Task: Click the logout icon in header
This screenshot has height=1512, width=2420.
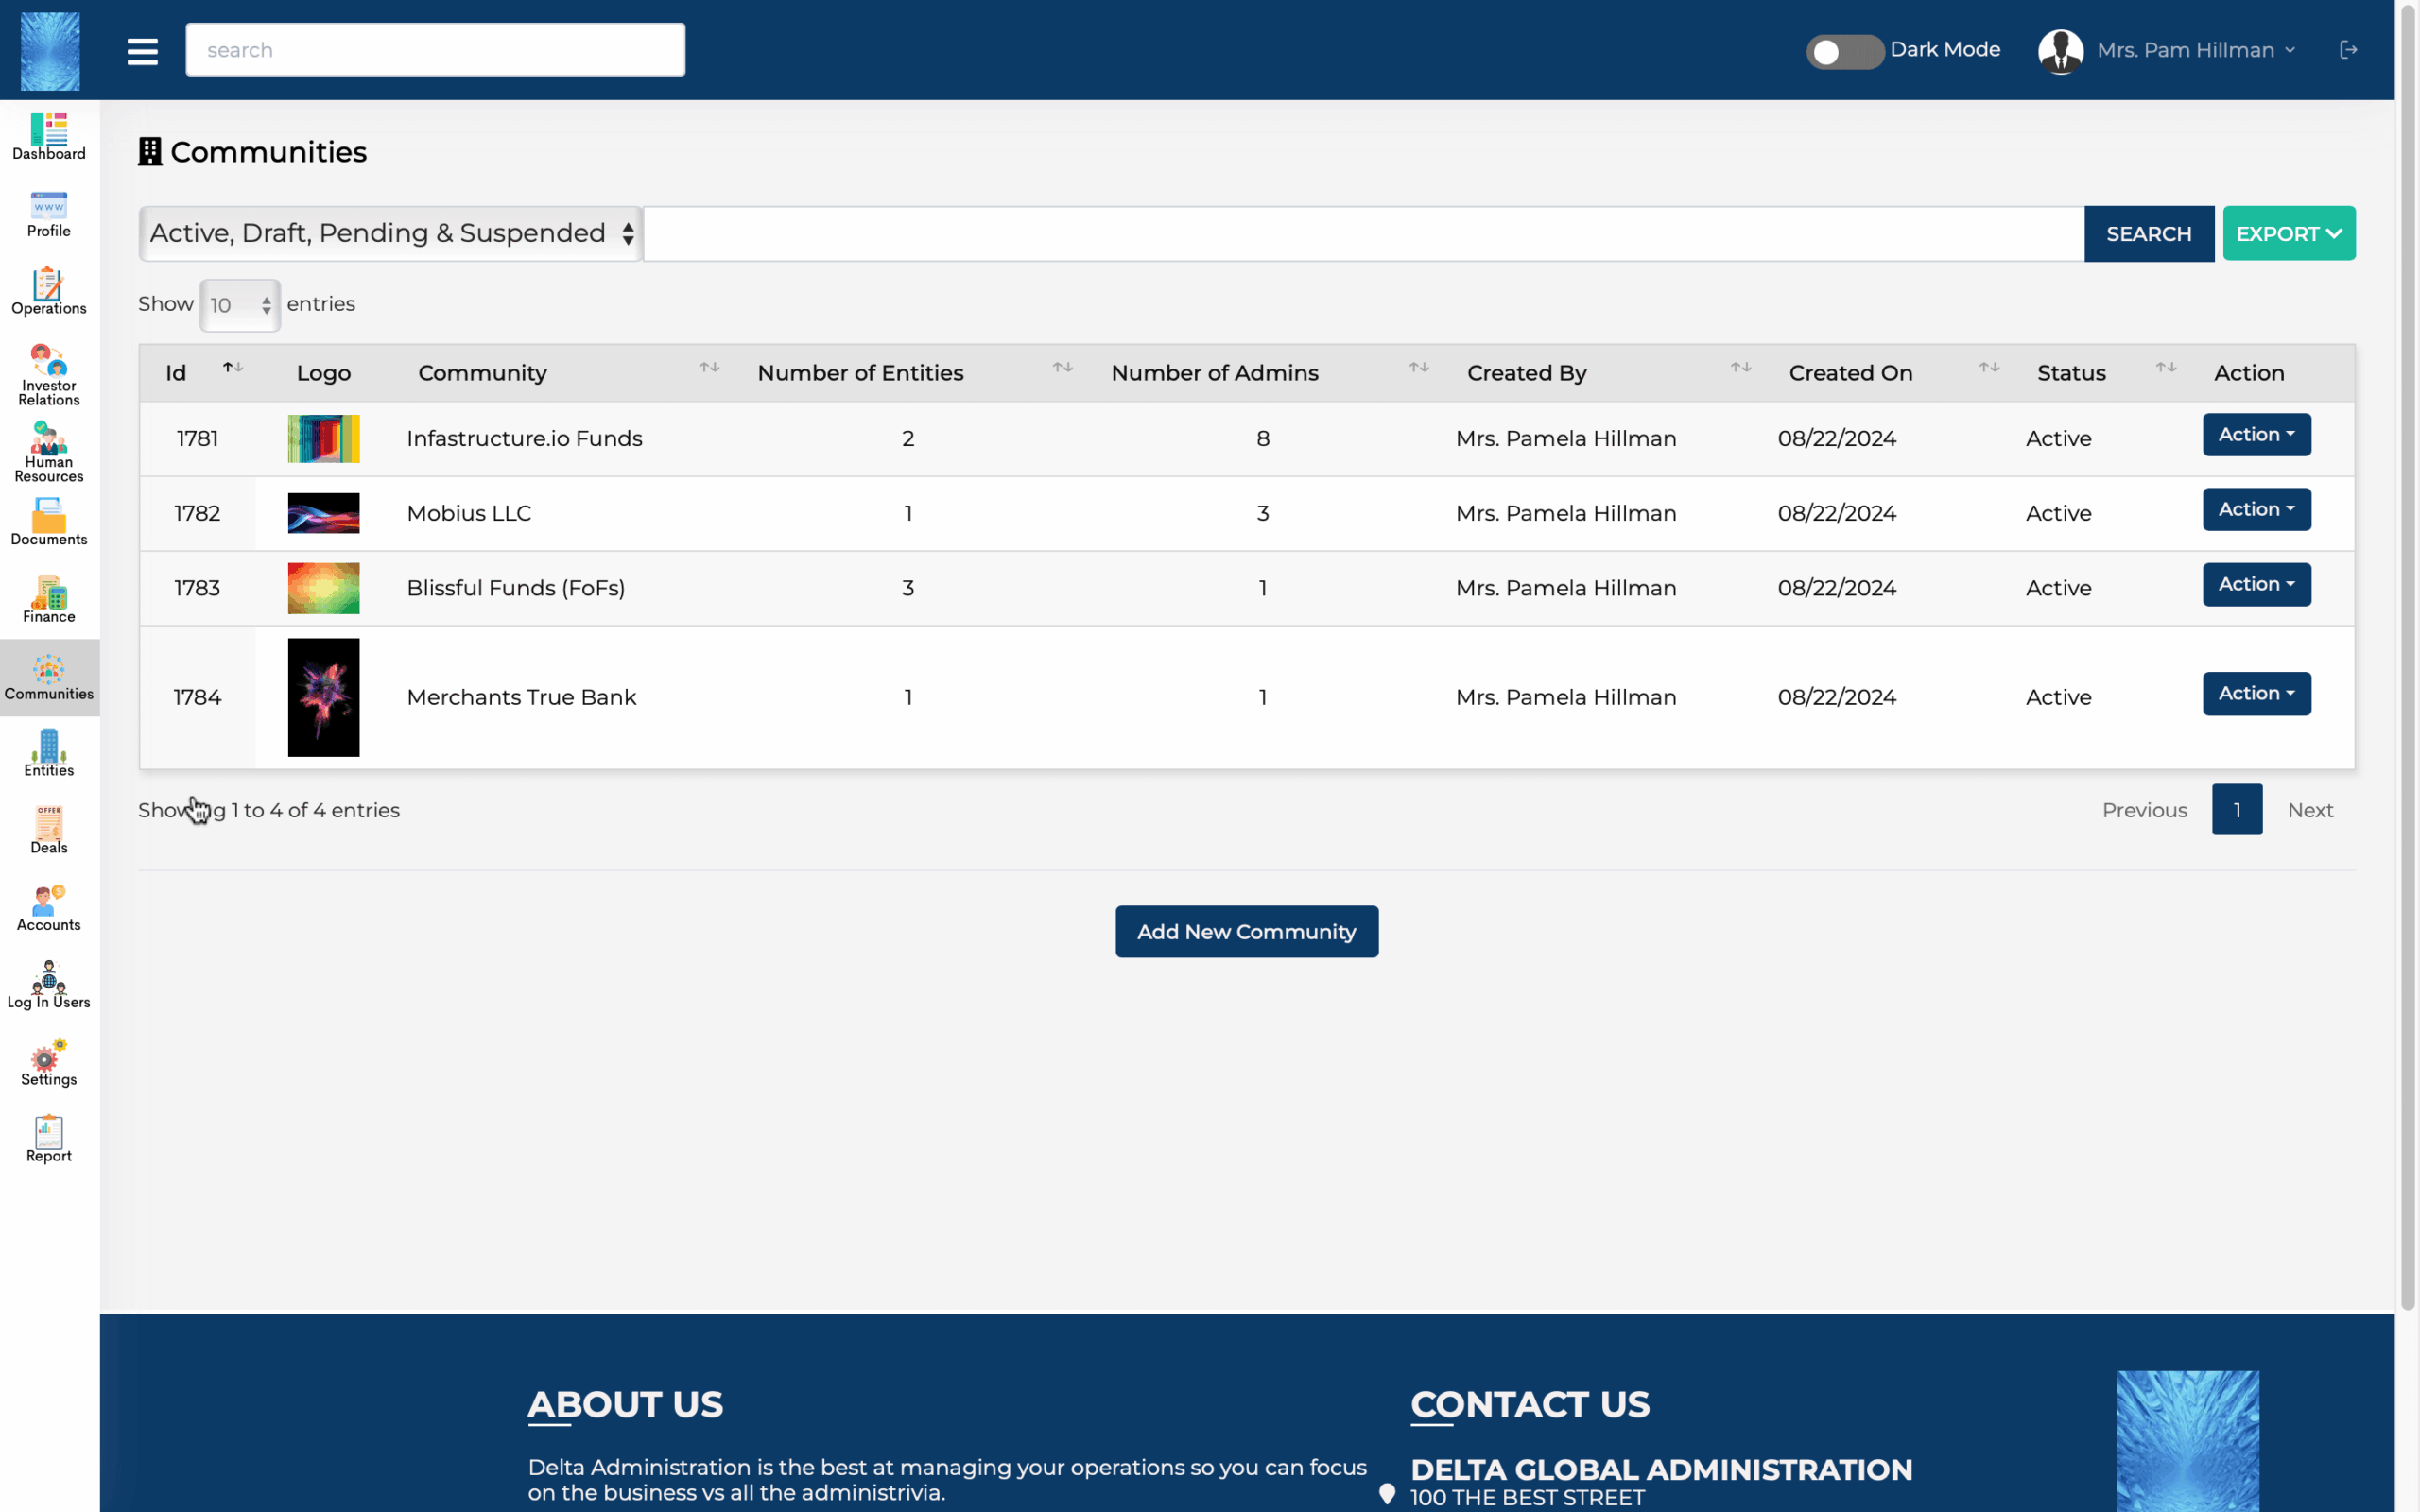Action: (x=2348, y=50)
